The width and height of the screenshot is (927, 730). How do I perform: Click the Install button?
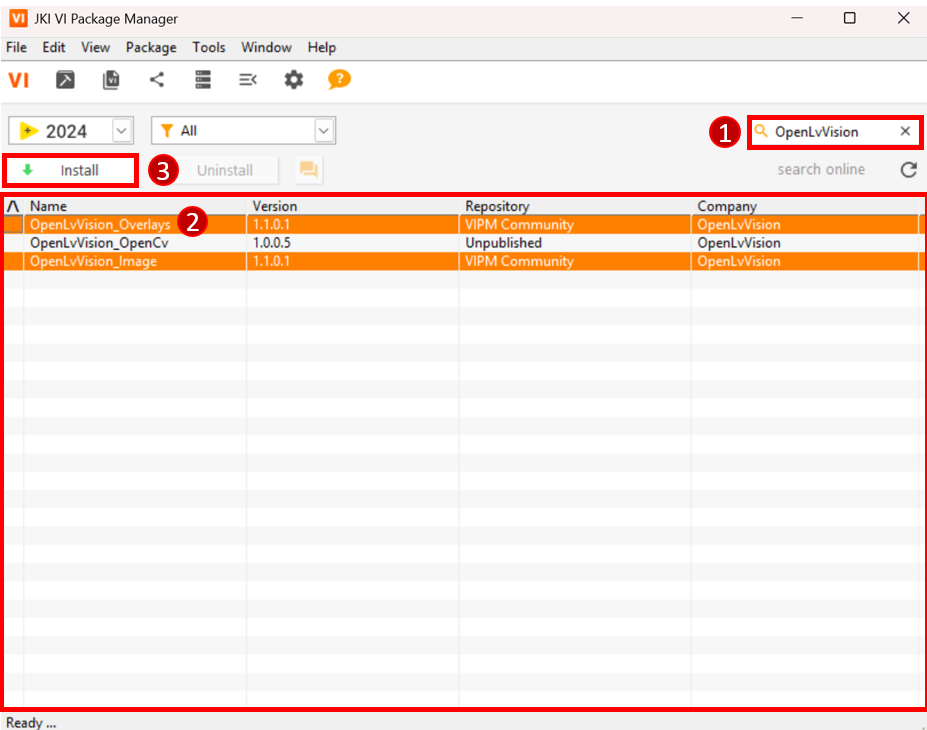click(70, 170)
